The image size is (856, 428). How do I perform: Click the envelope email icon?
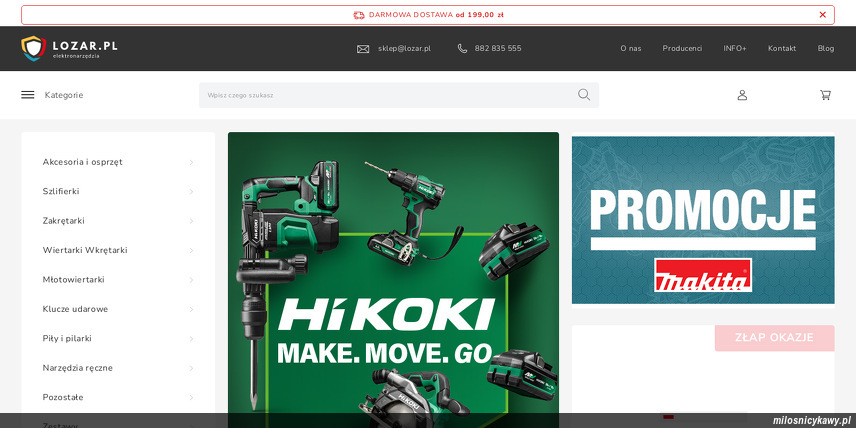(363, 49)
